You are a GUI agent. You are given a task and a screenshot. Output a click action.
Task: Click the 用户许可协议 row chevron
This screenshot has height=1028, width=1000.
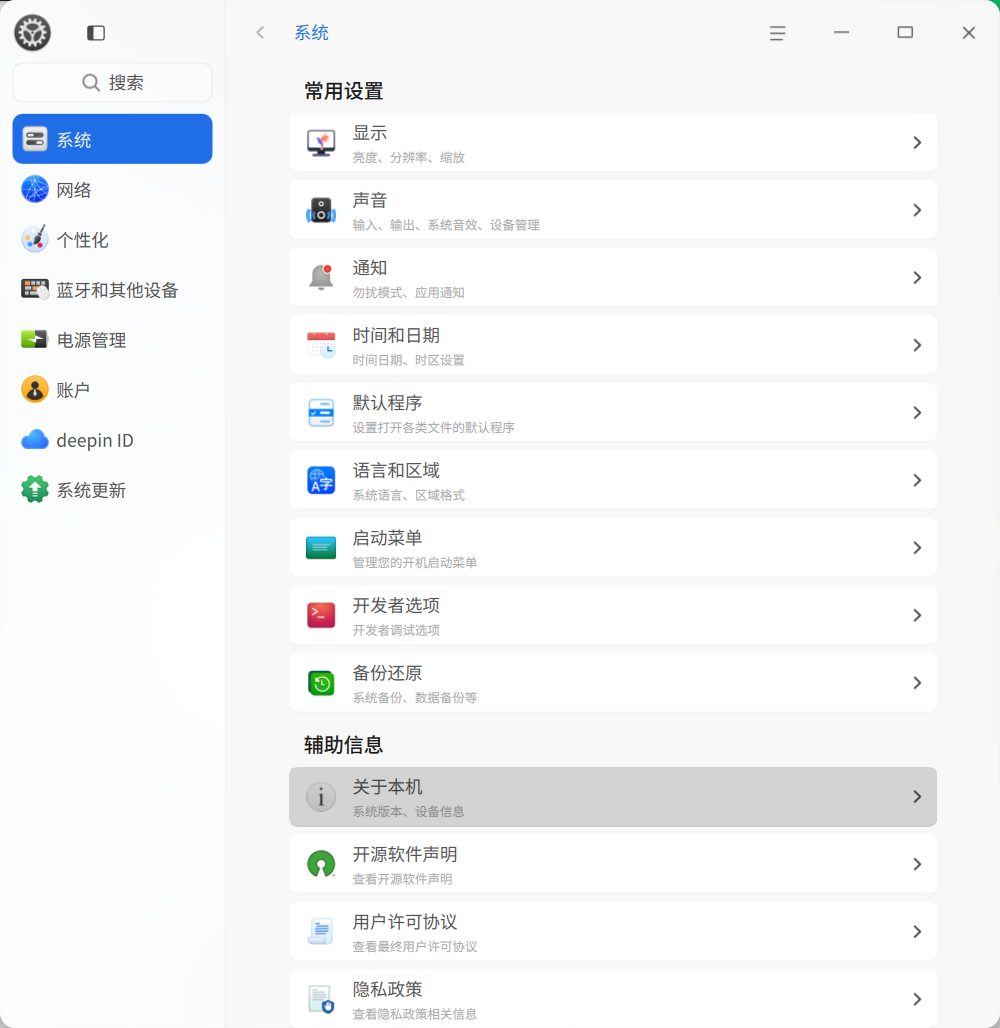click(x=917, y=932)
